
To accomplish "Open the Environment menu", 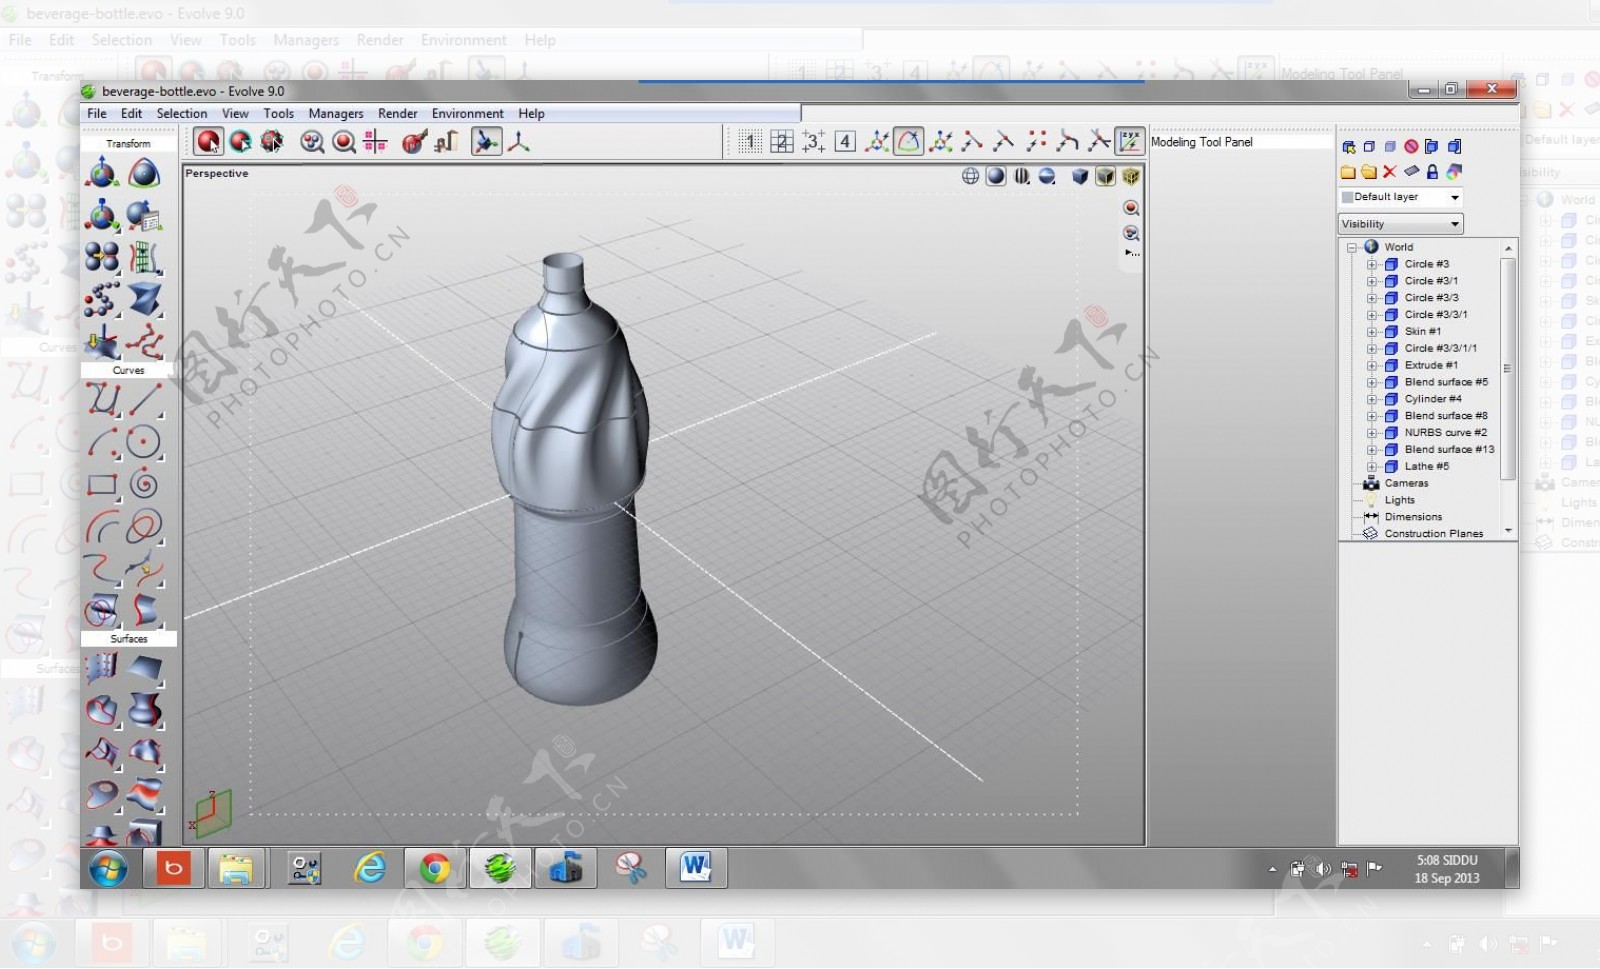I will tap(467, 113).
